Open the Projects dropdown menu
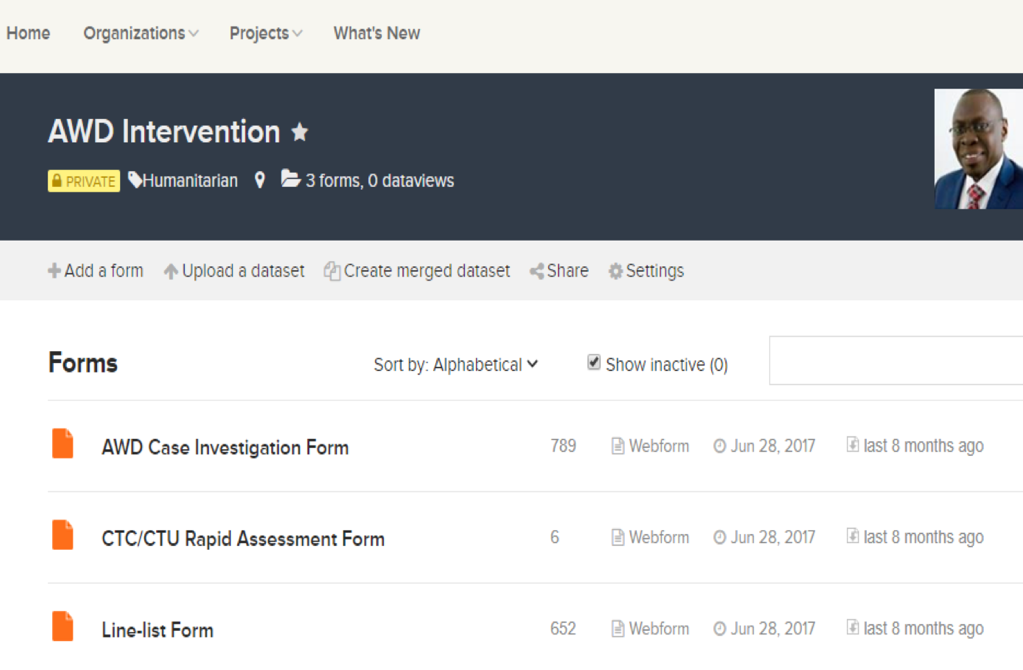Viewport: 1023px width, 670px height. 266,33
